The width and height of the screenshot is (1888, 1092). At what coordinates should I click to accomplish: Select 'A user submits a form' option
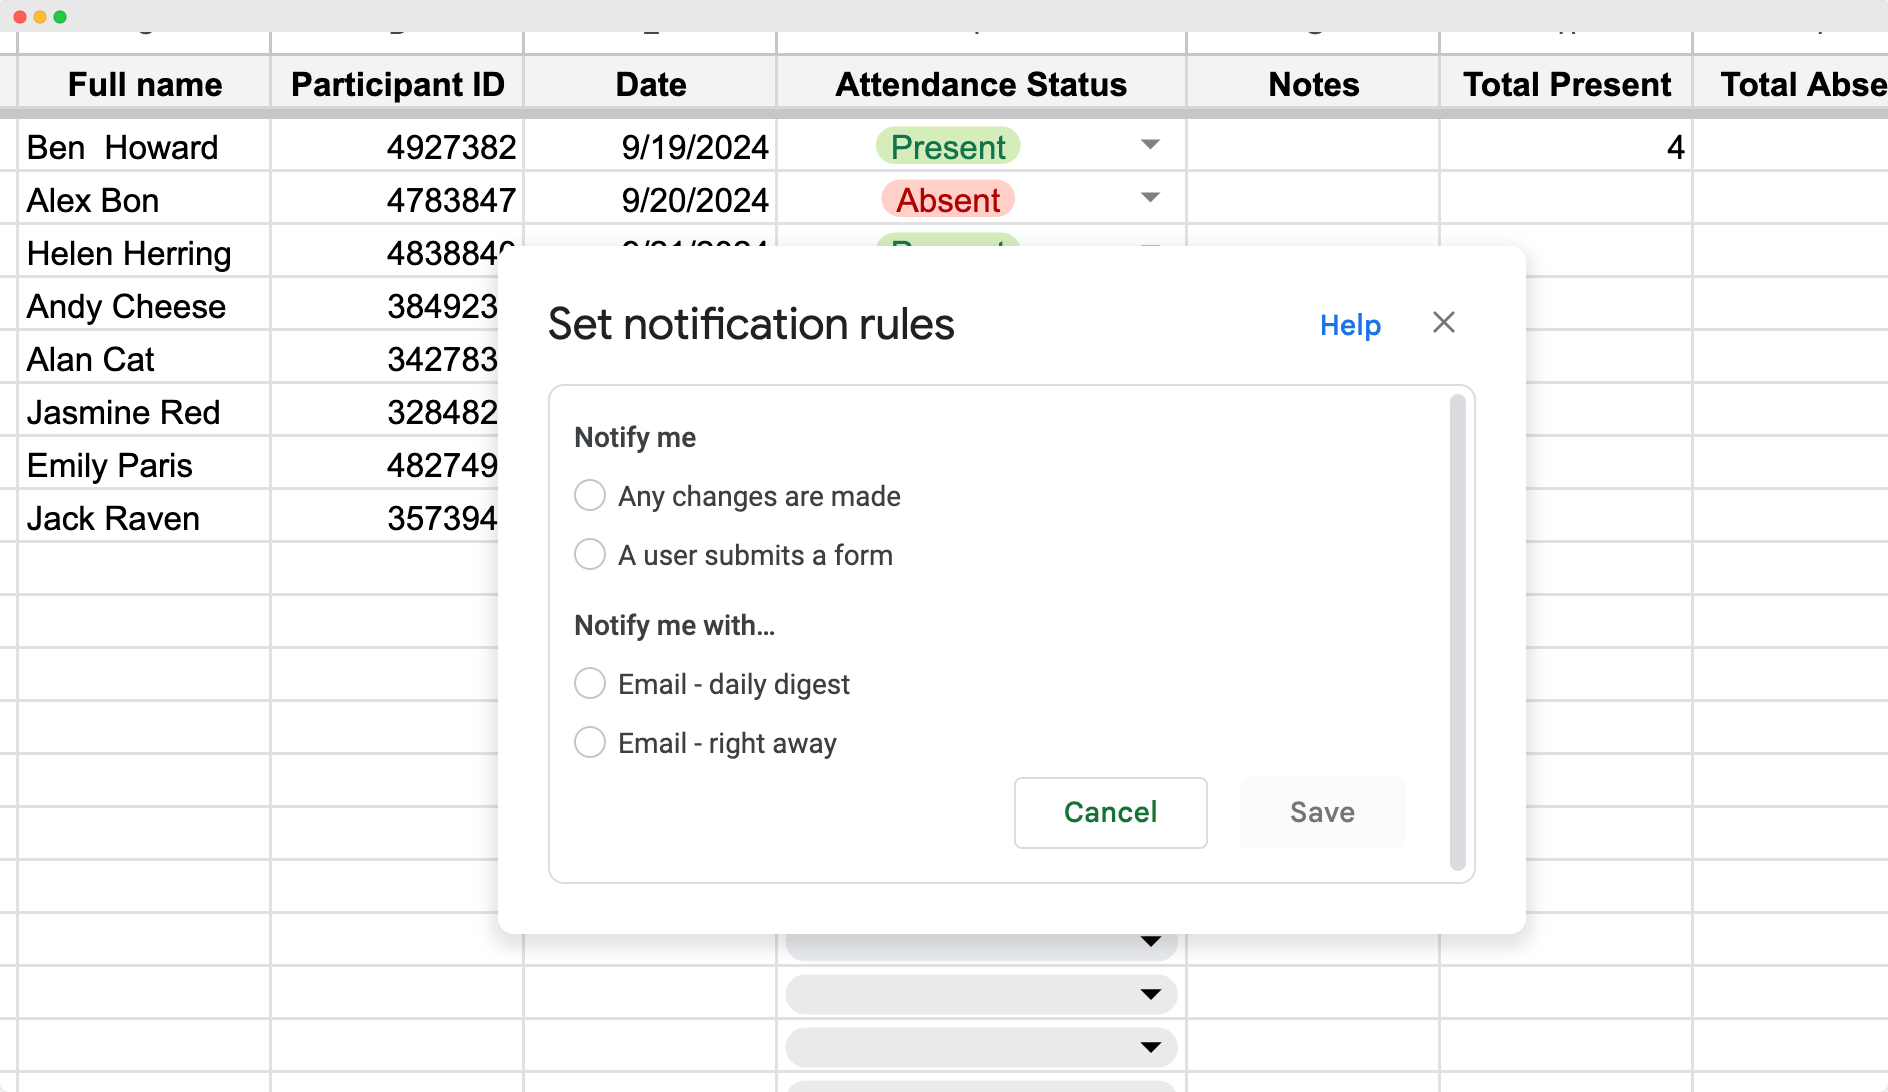coord(590,554)
